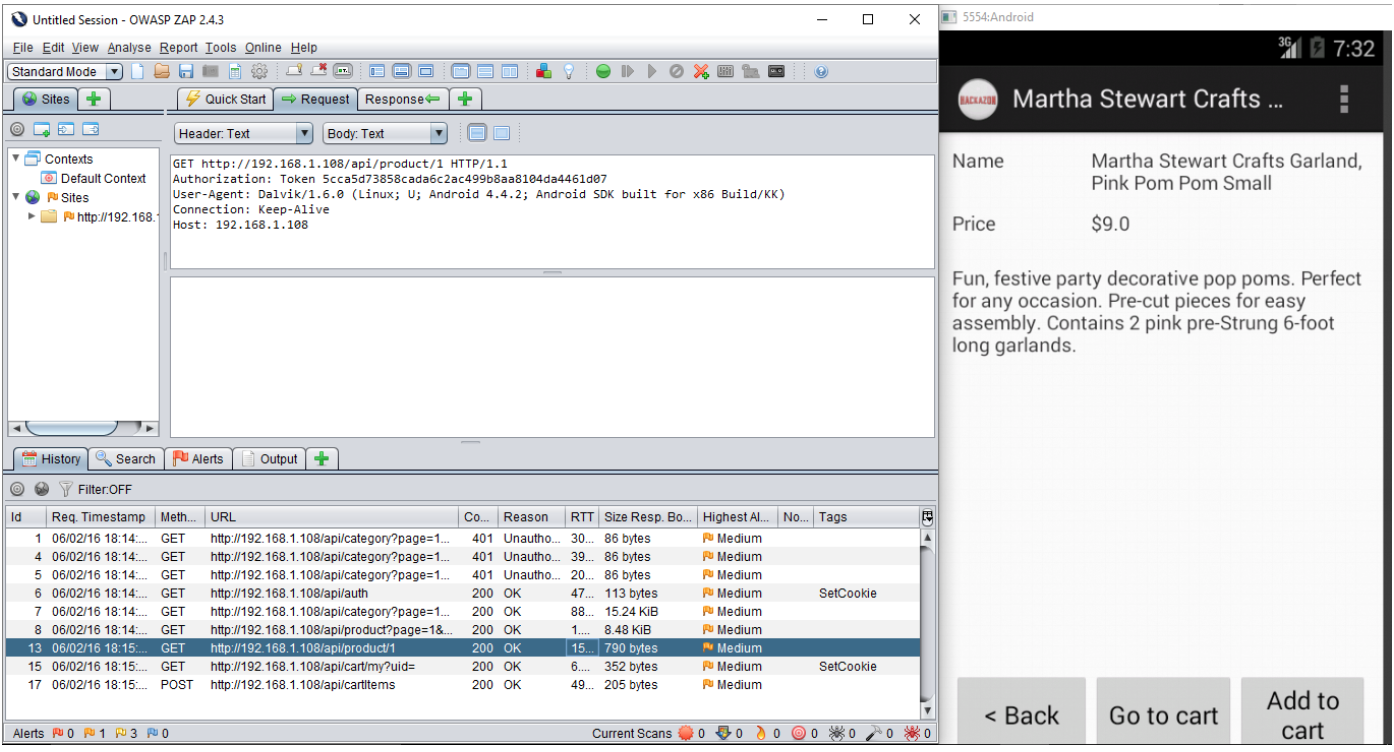Click inside the request header text area

pos(552,212)
